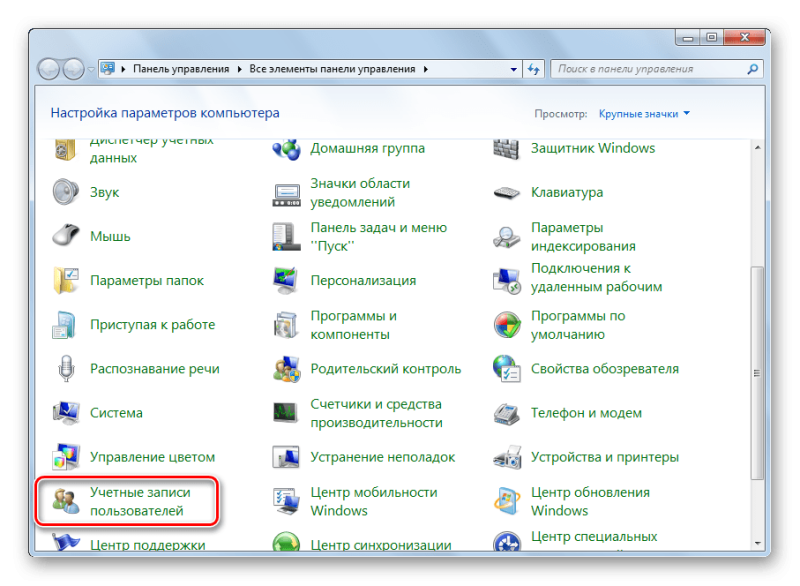Open the 'Звук' link
This screenshot has height=586, width=800.
coord(105,192)
